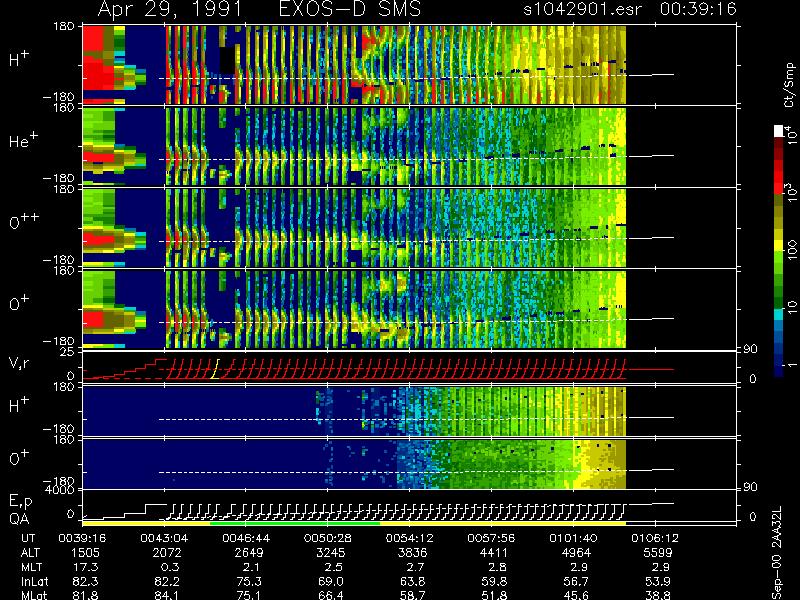Click the yellow highlighted sweep in V,r panel
Viewport: 800px width, 600px height.
[x=215, y=369]
